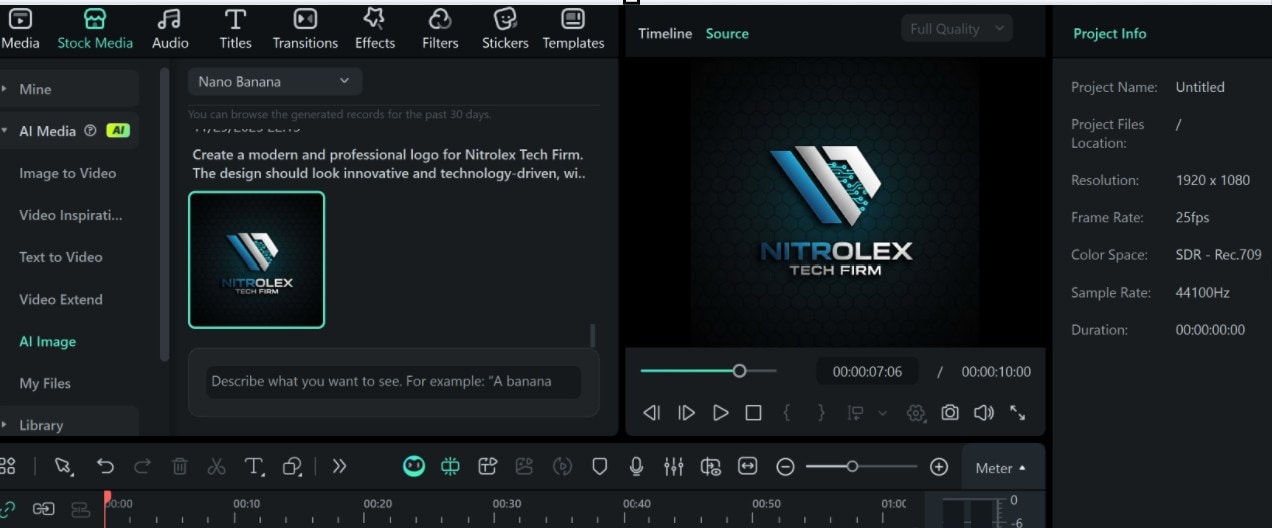This screenshot has width=1272, height=528.
Task: Enter fullscreen preview
Action: click(x=1018, y=413)
